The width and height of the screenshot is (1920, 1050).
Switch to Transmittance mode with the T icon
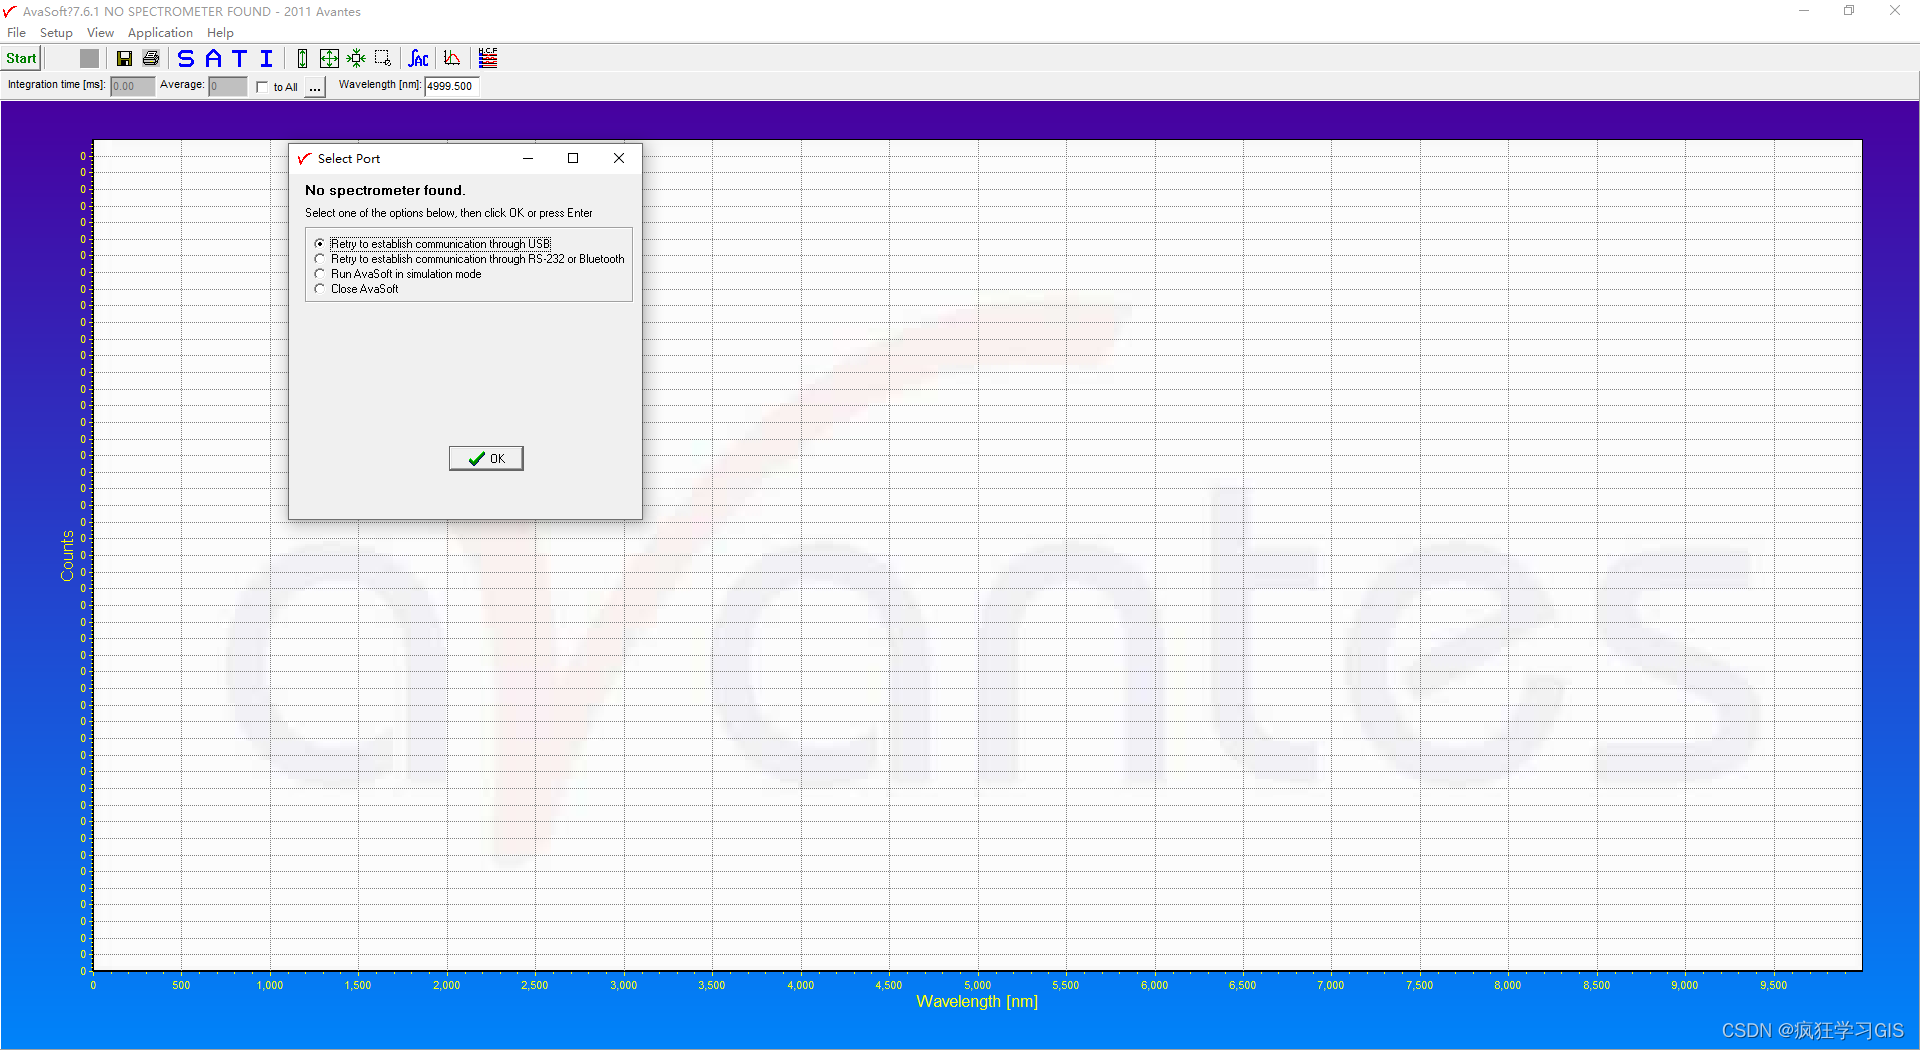point(239,58)
